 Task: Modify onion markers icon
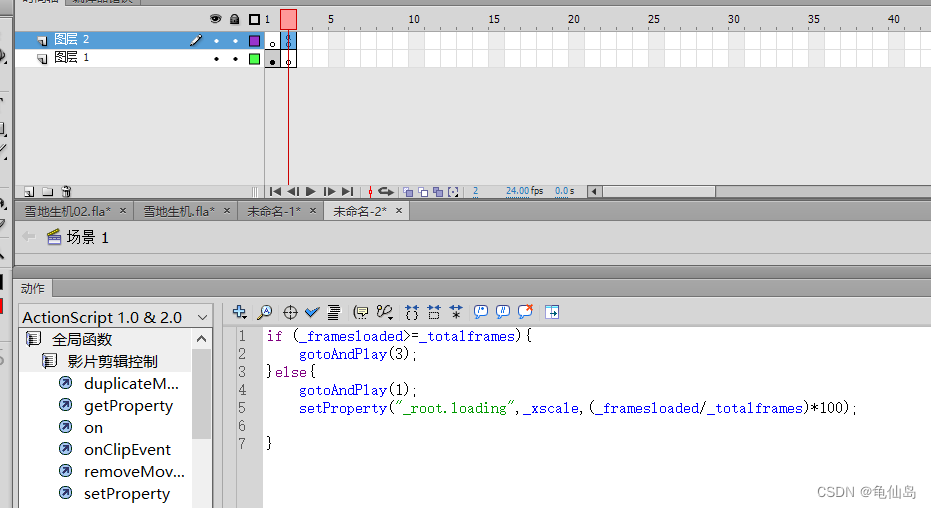click(x=454, y=192)
